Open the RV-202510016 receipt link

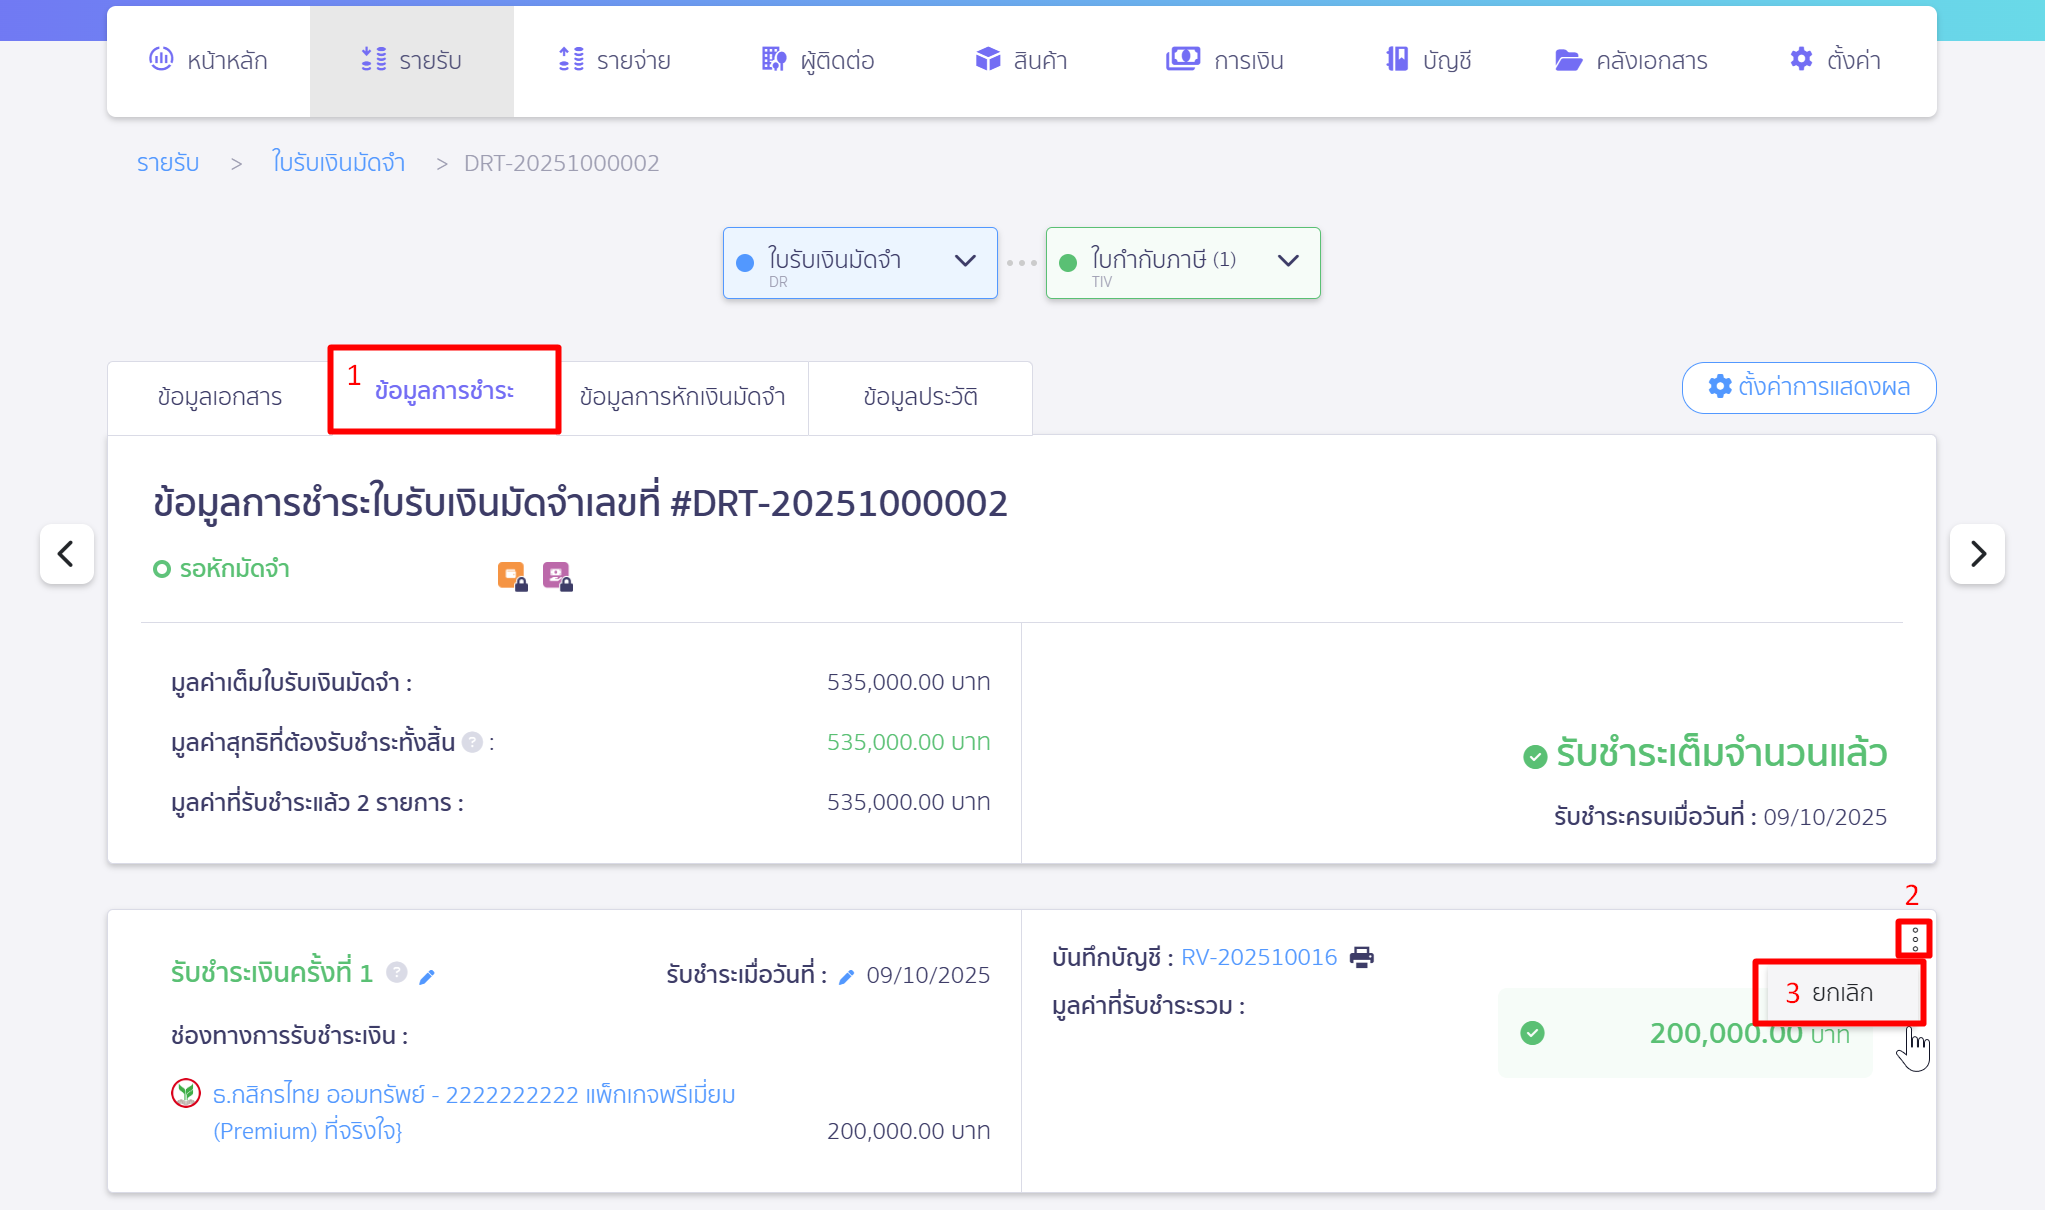(1258, 957)
